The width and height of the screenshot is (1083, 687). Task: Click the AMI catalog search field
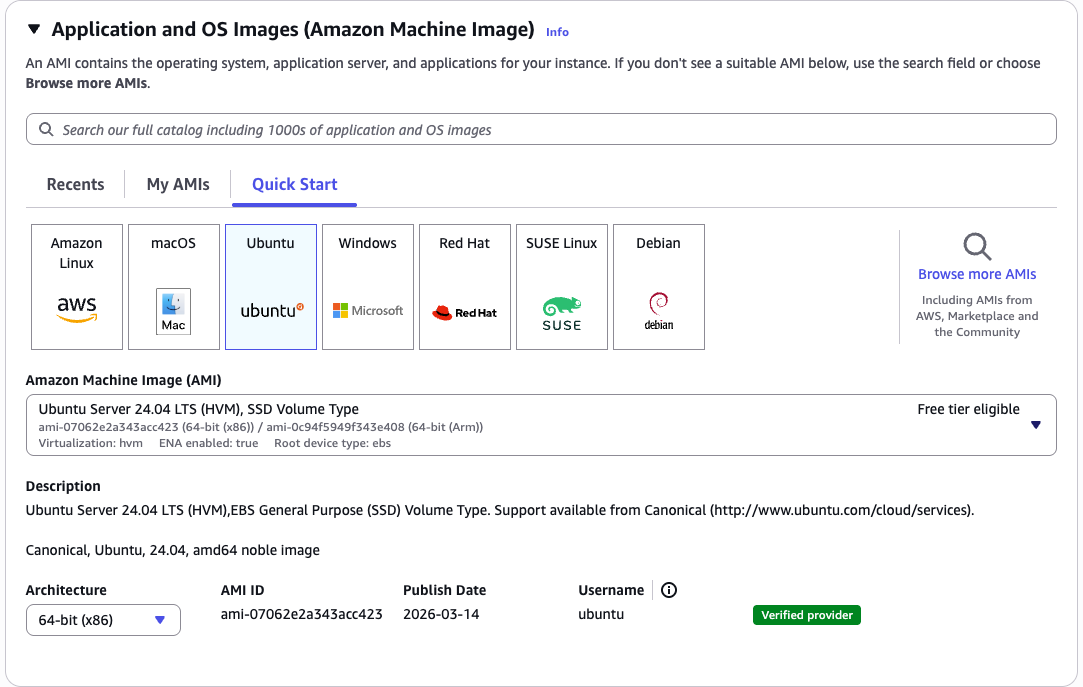click(x=540, y=130)
